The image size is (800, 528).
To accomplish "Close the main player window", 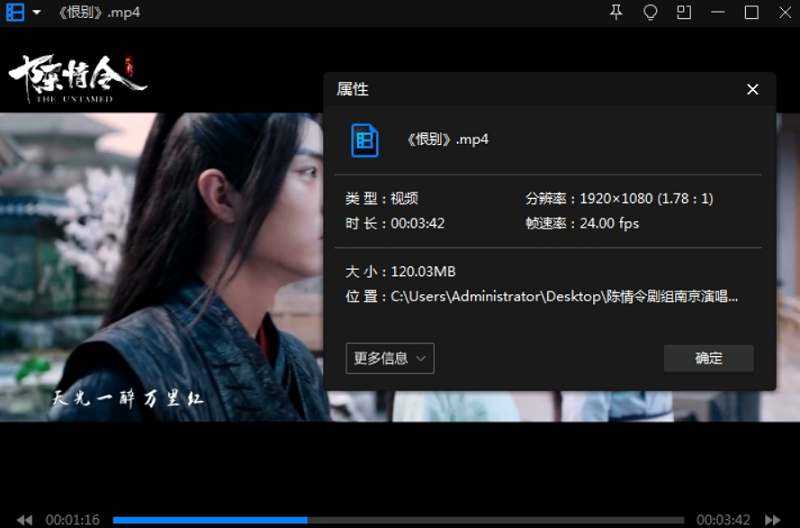I will point(783,12).
